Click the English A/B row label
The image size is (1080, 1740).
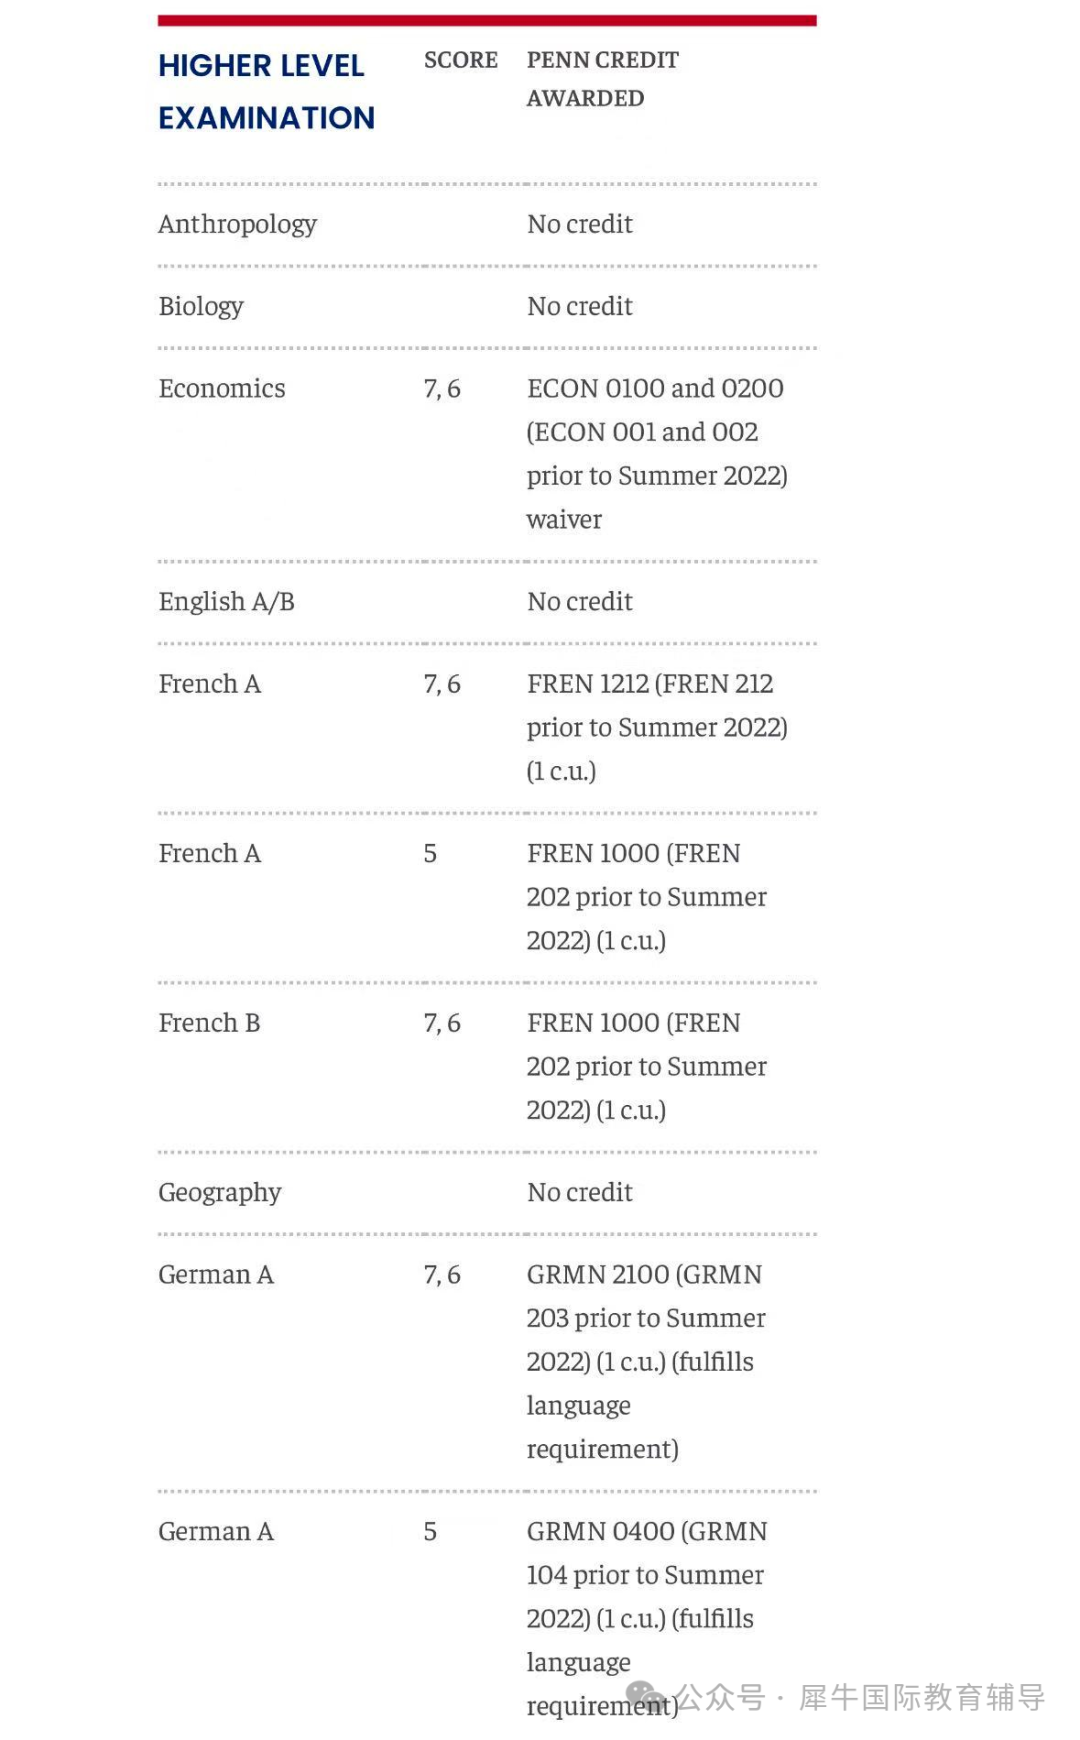pos(226,601)
